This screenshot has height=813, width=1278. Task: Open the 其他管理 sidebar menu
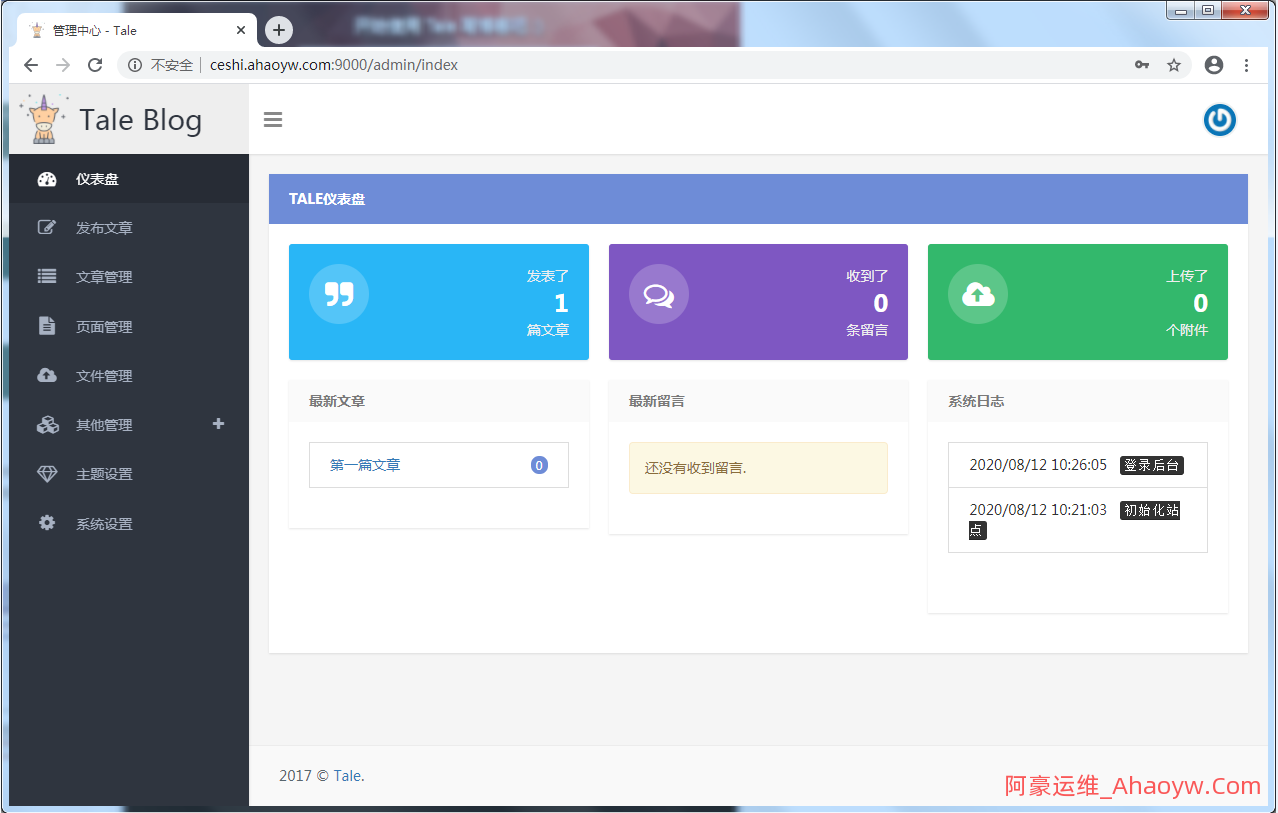104,425
